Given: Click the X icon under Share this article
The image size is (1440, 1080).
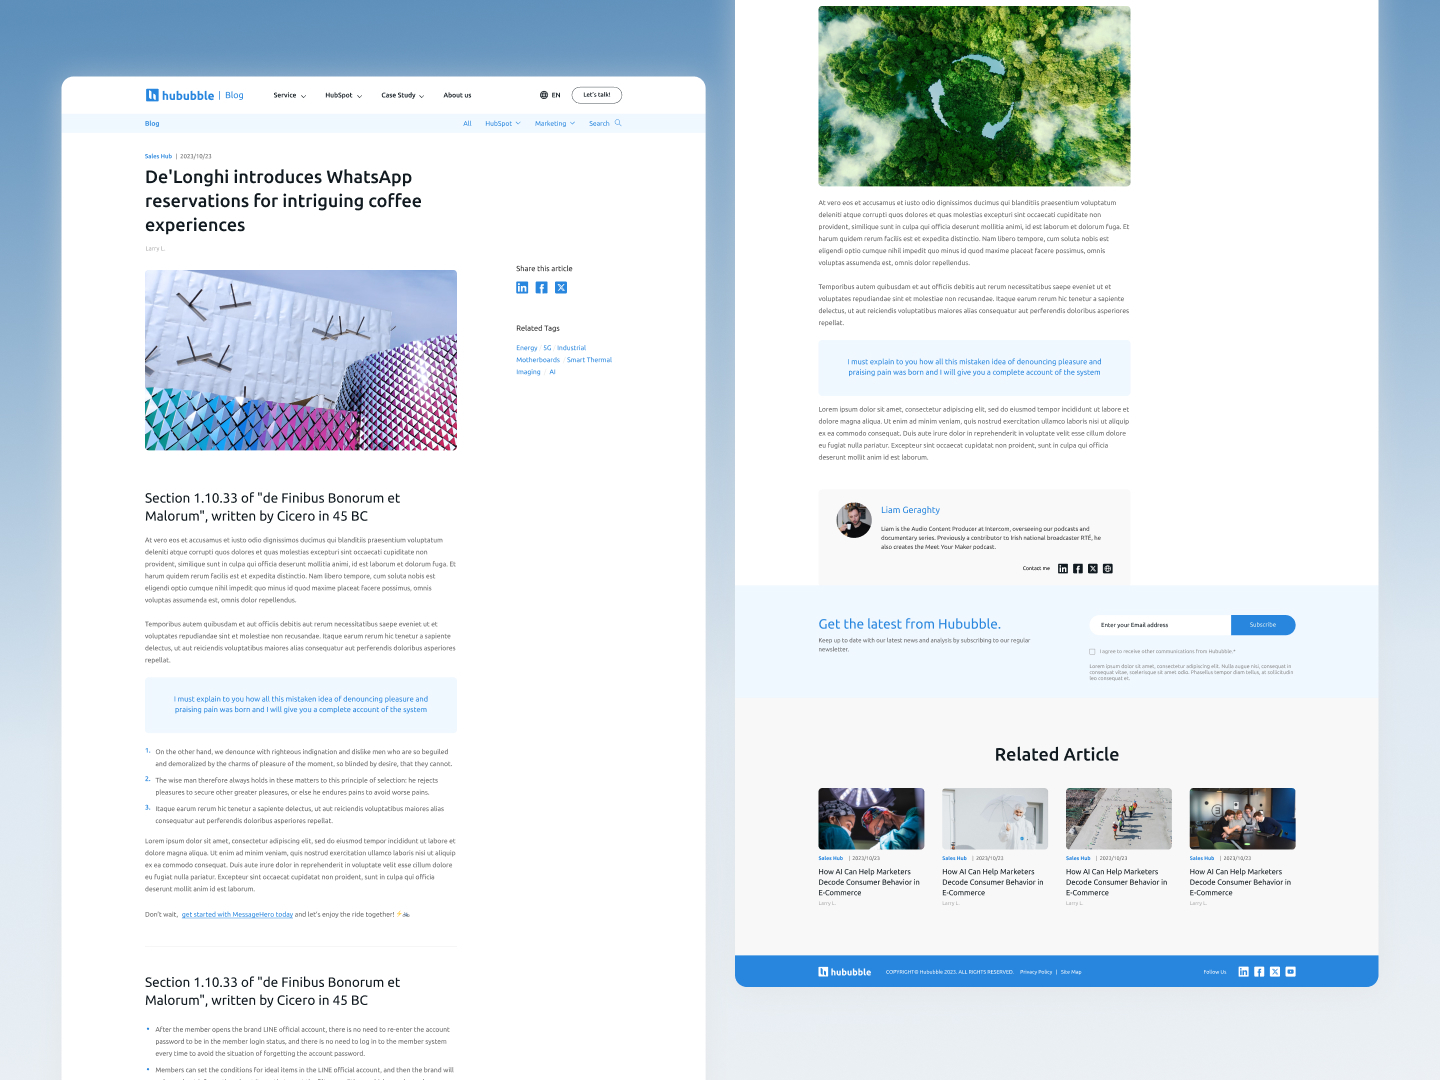Looking at the screenshot, I should (x=561, y=288).
